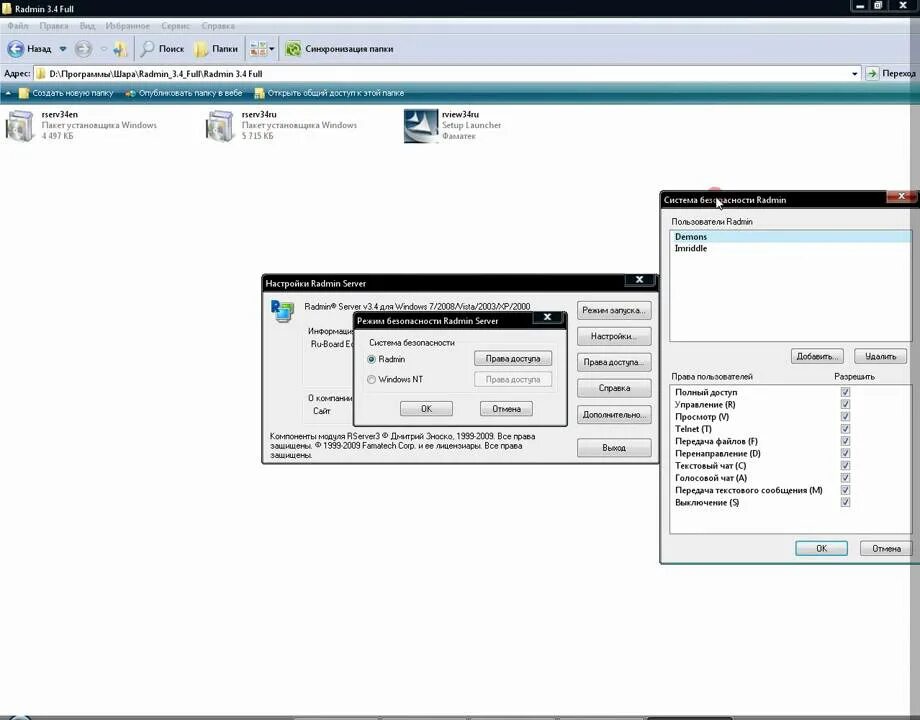Toggle Управление (R) checkbox
This screenshot has height=720, width=920.
tap(845, 404)
